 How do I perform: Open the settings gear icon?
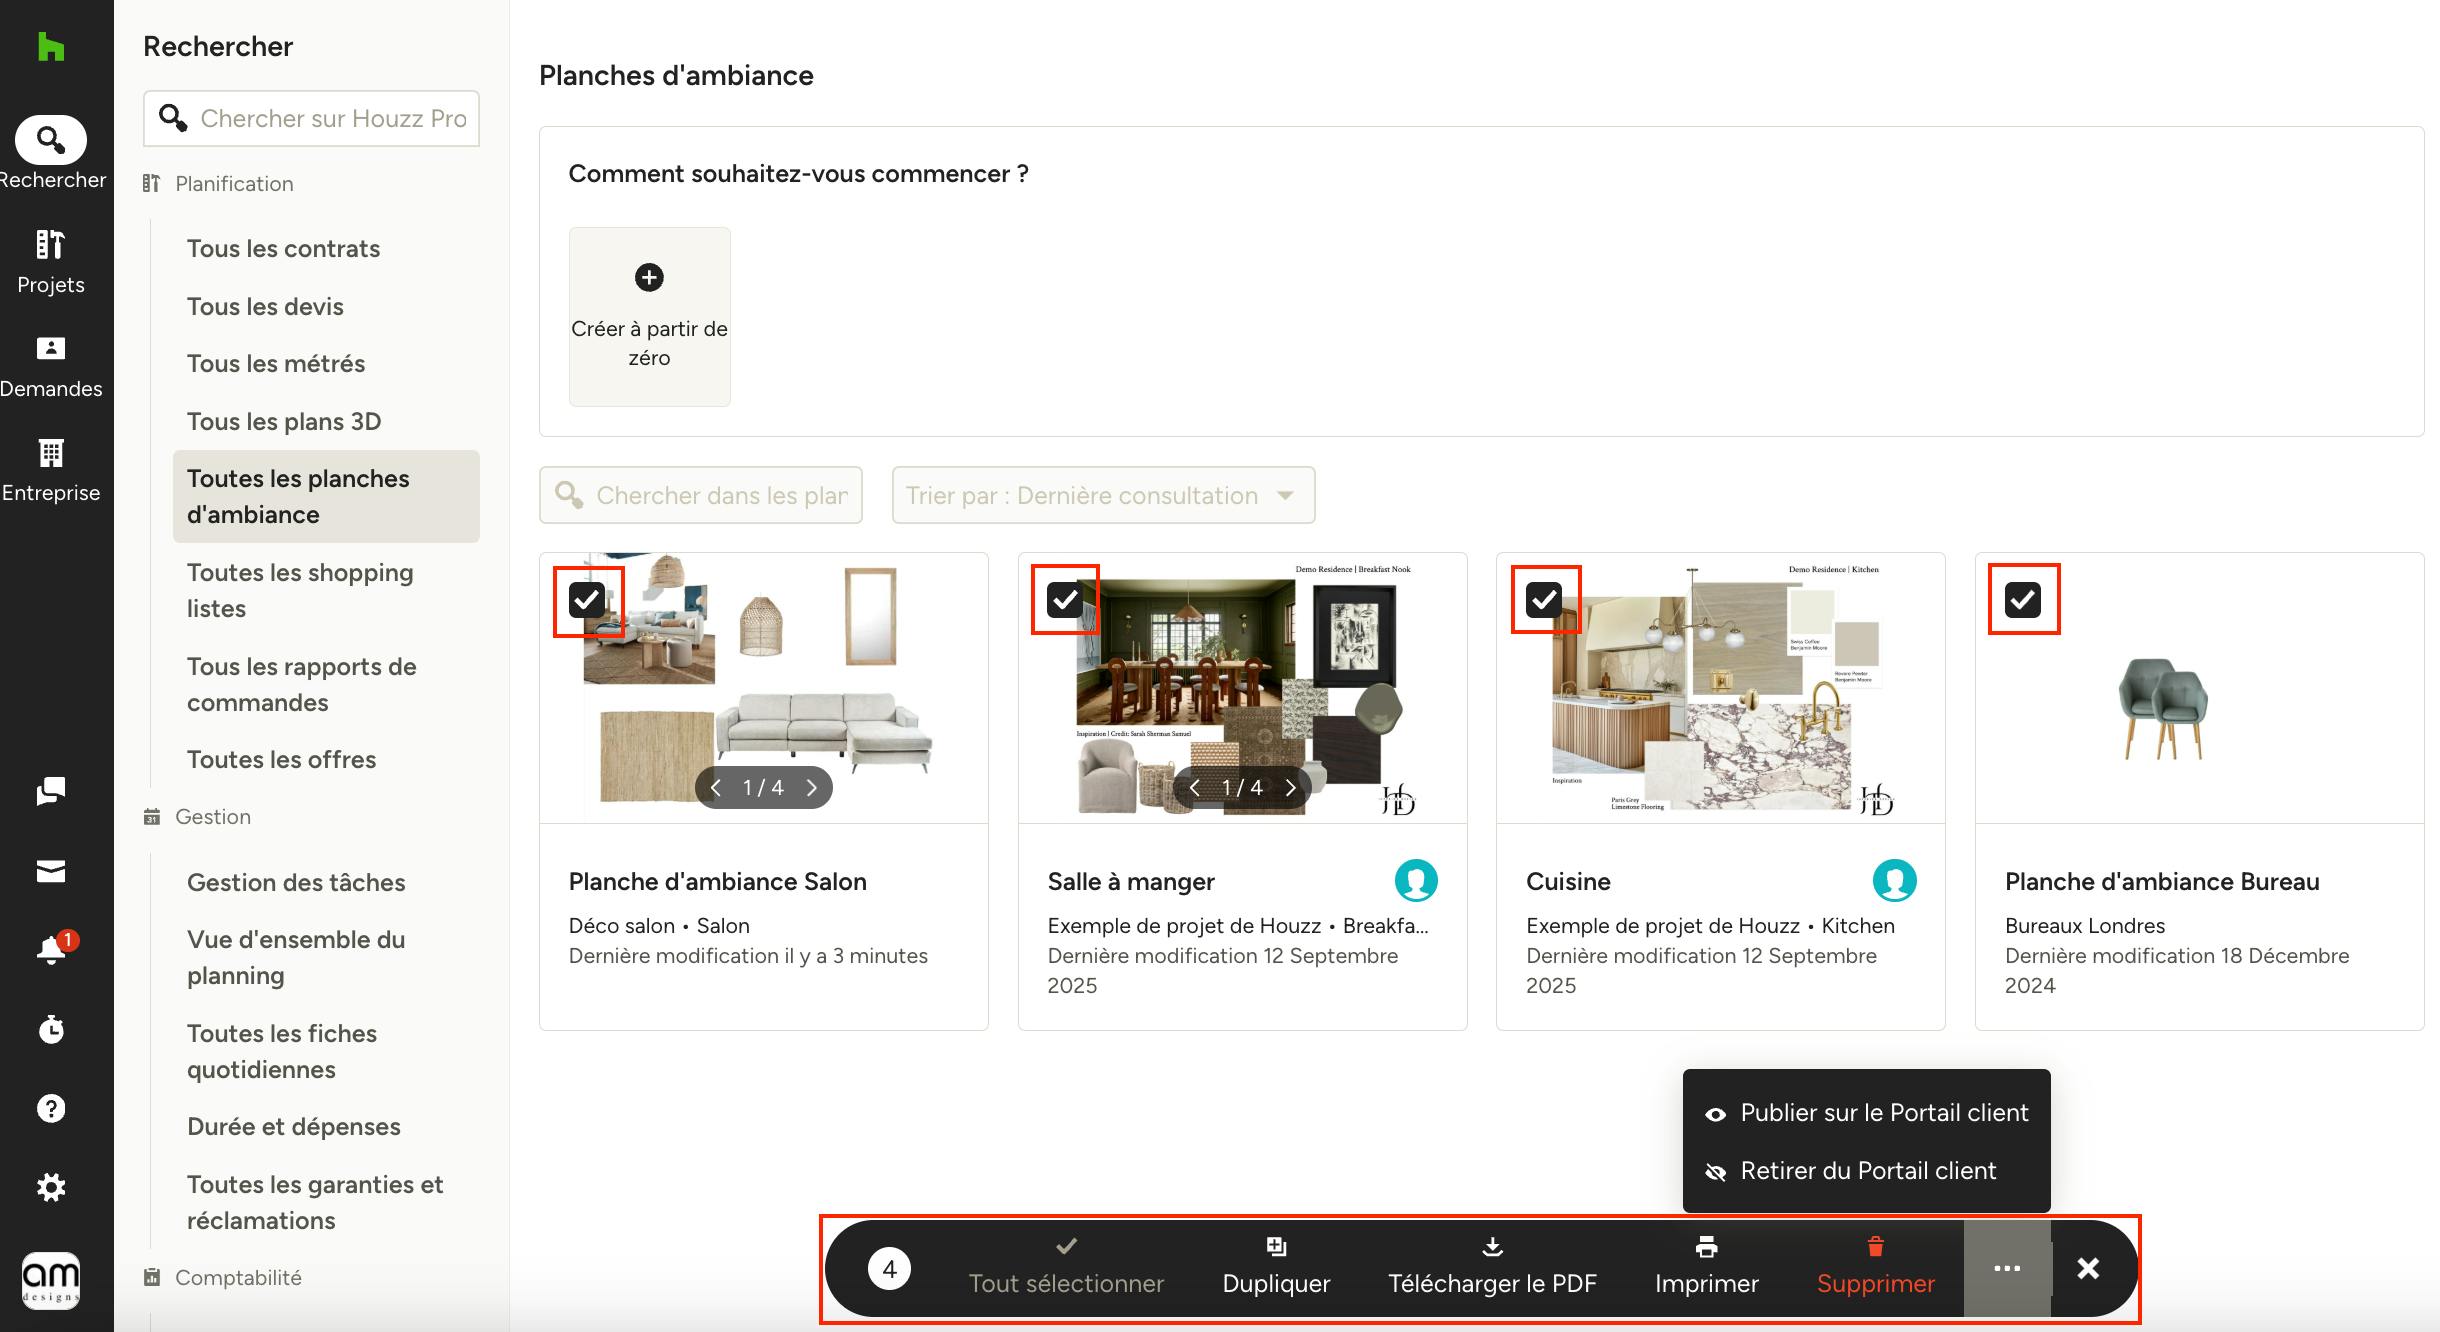51,1187
